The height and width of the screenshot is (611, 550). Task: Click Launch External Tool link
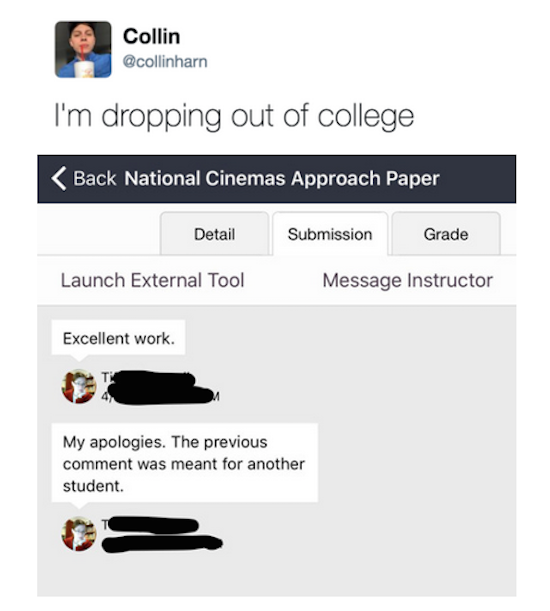click(x=152, y=280)
